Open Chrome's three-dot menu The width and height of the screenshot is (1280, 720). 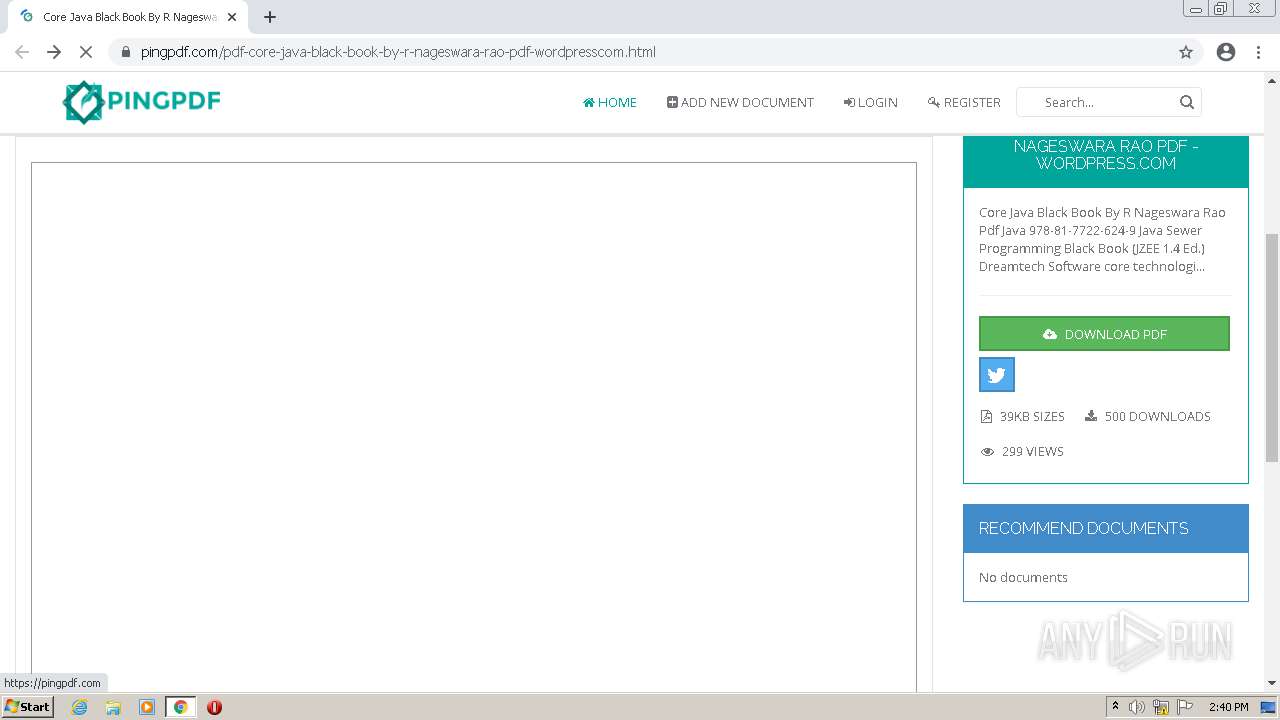(x=1258, y=52)
